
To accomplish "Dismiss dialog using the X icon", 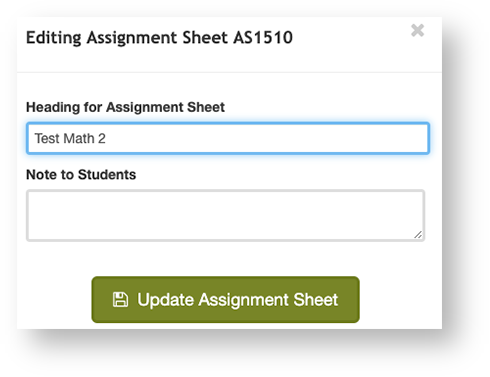I will click(417, 31).
